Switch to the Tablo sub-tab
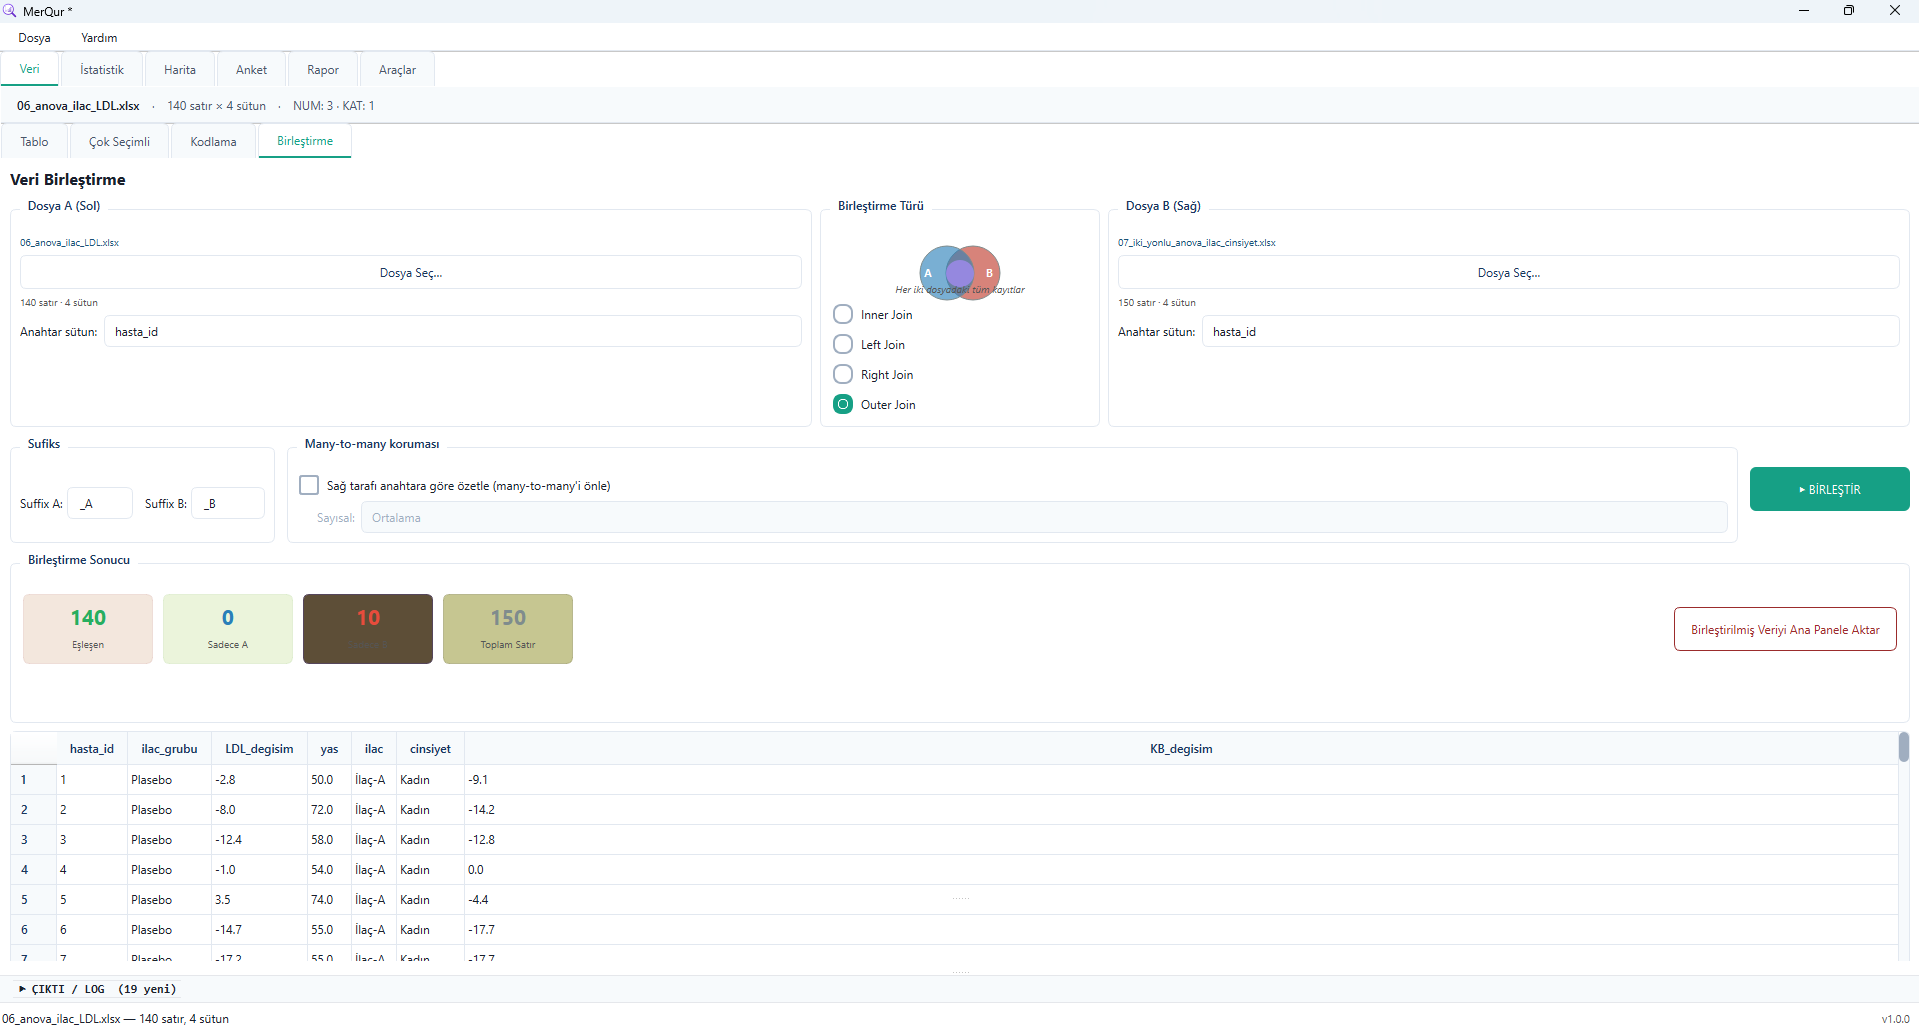The image size is (1919, 1029). (34, 142)
